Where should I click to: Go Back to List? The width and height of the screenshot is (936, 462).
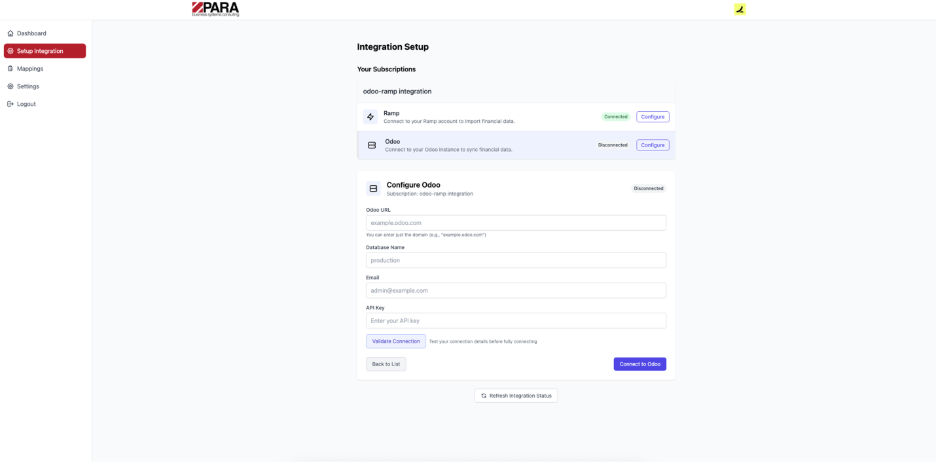coord(386,364)
